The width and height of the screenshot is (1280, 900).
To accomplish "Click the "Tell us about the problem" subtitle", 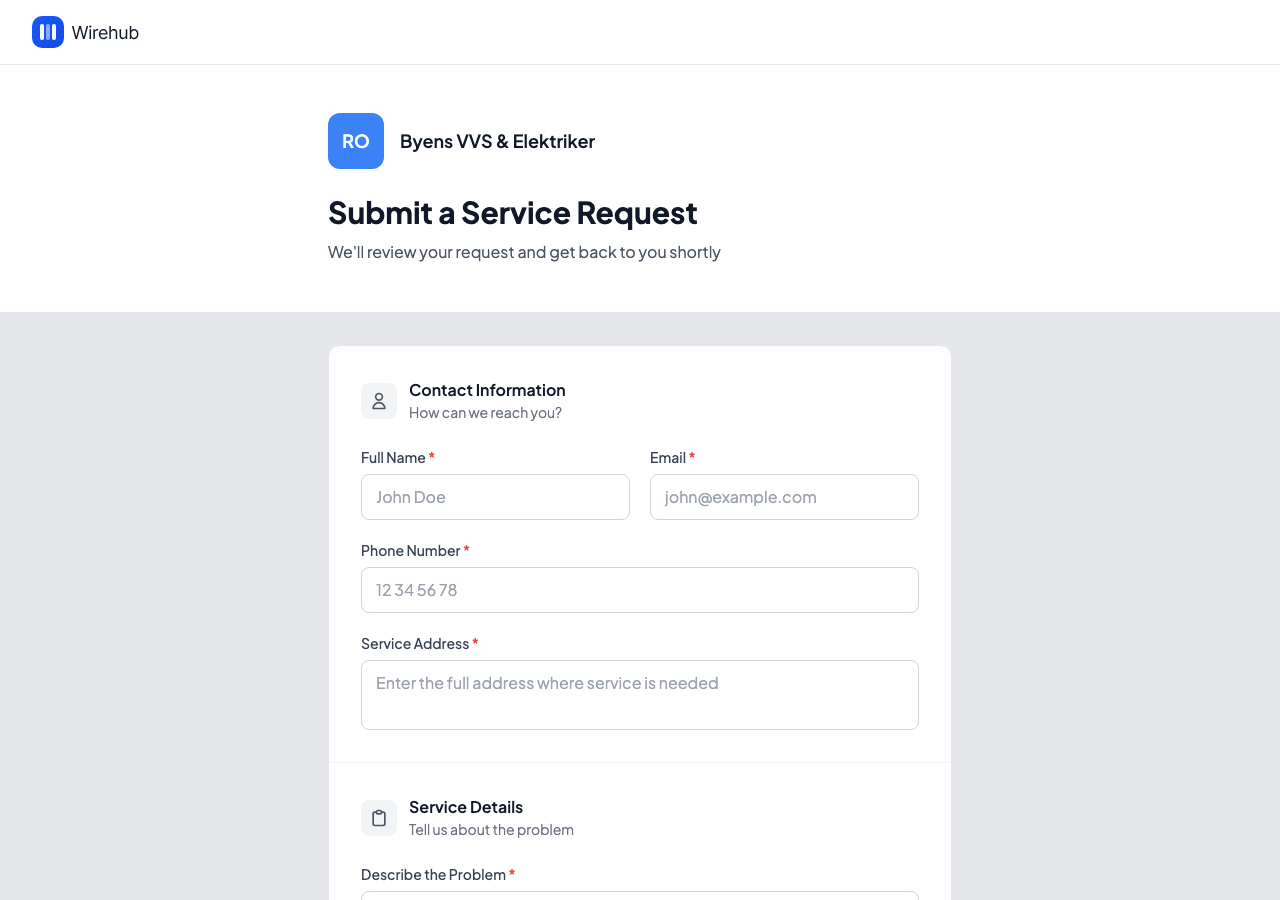I will pos(491,829).
